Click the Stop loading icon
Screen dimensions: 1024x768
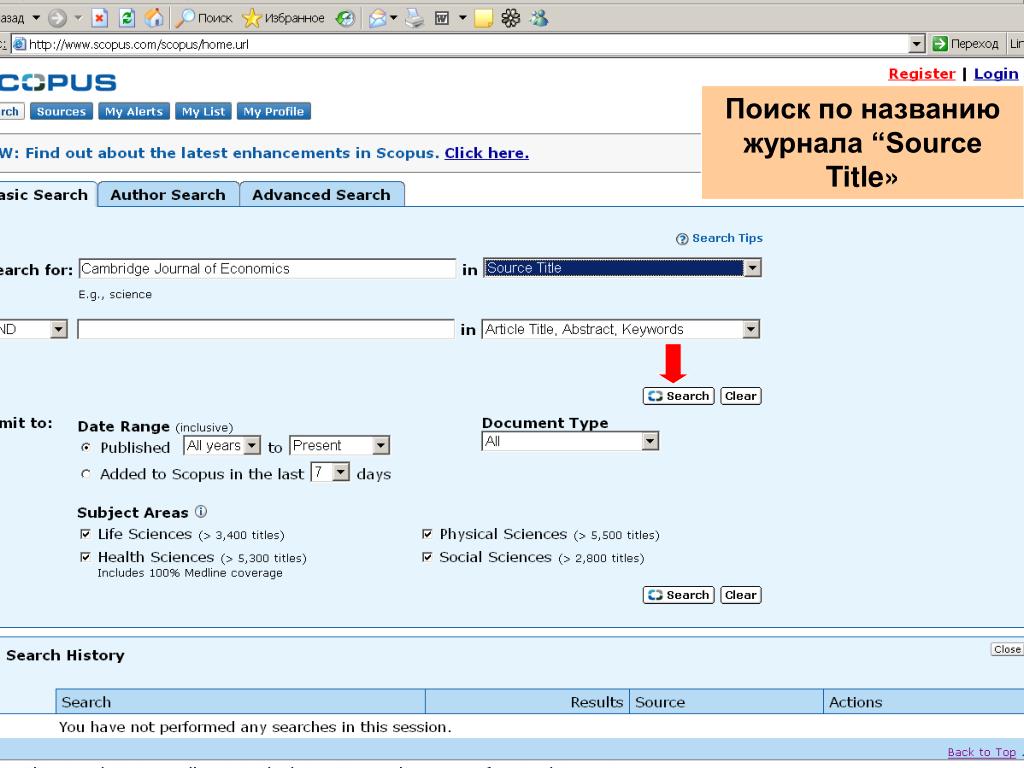point(99,18)
